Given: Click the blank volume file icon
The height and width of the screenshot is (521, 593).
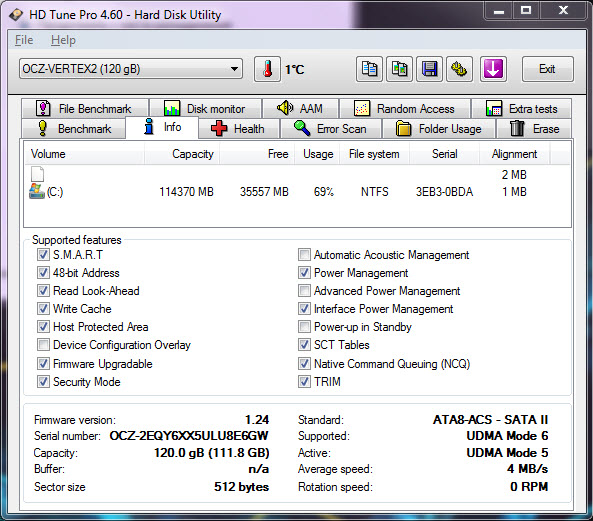Looking at the screenshot, I should 37,174.
